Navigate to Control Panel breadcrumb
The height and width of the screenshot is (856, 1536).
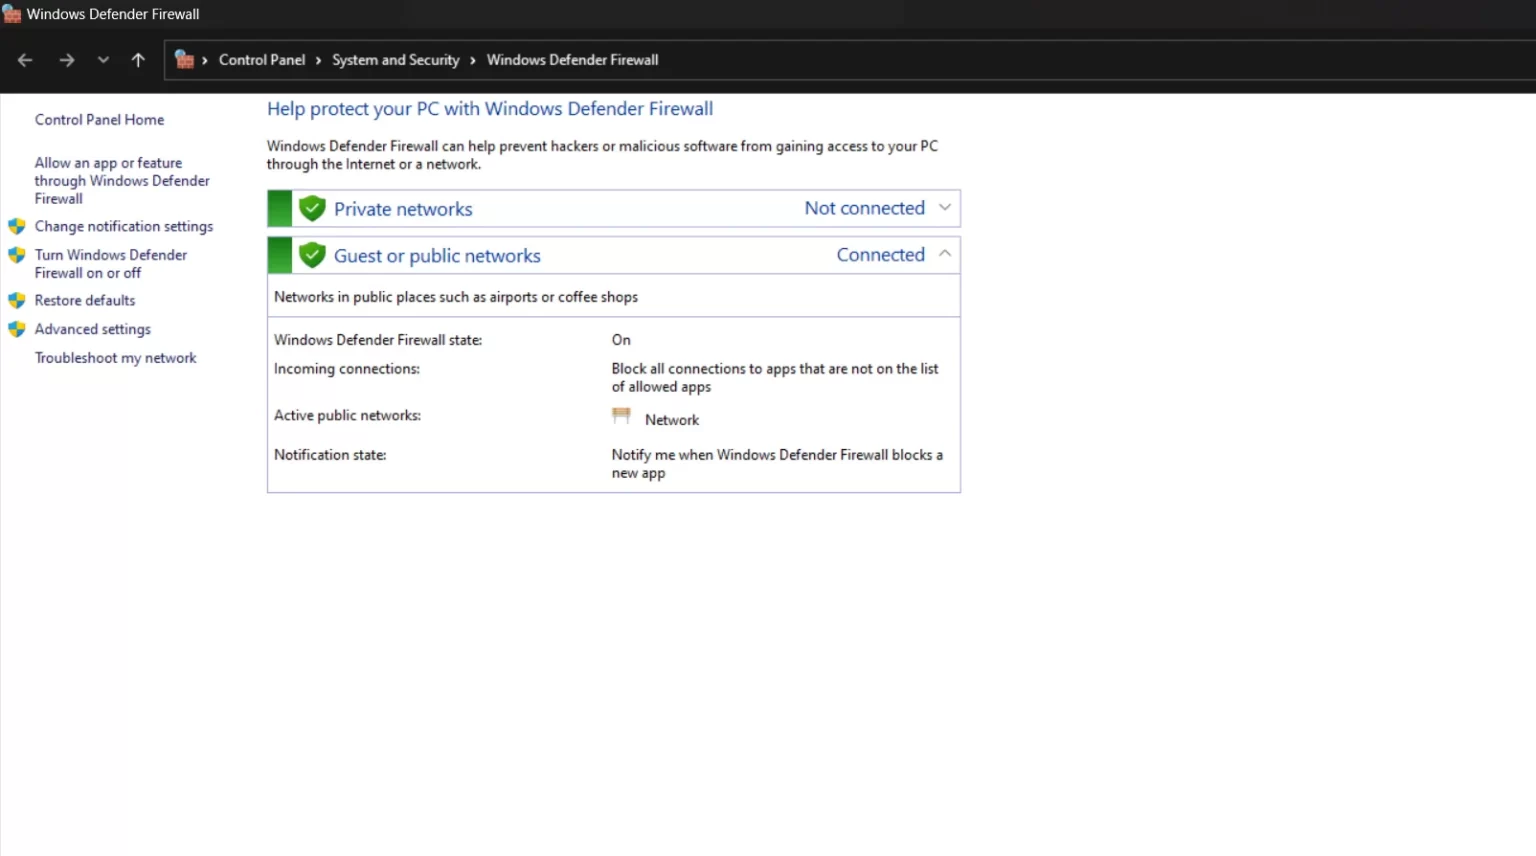262,60
